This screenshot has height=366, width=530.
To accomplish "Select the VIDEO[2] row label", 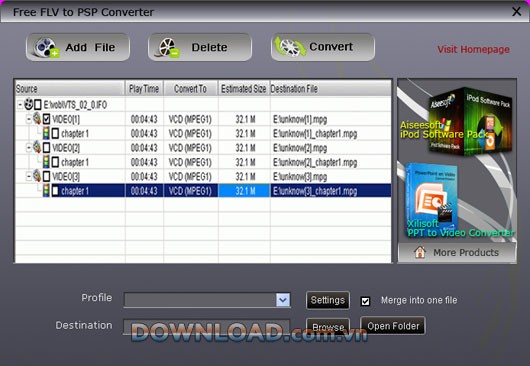I will pos(66,148).
